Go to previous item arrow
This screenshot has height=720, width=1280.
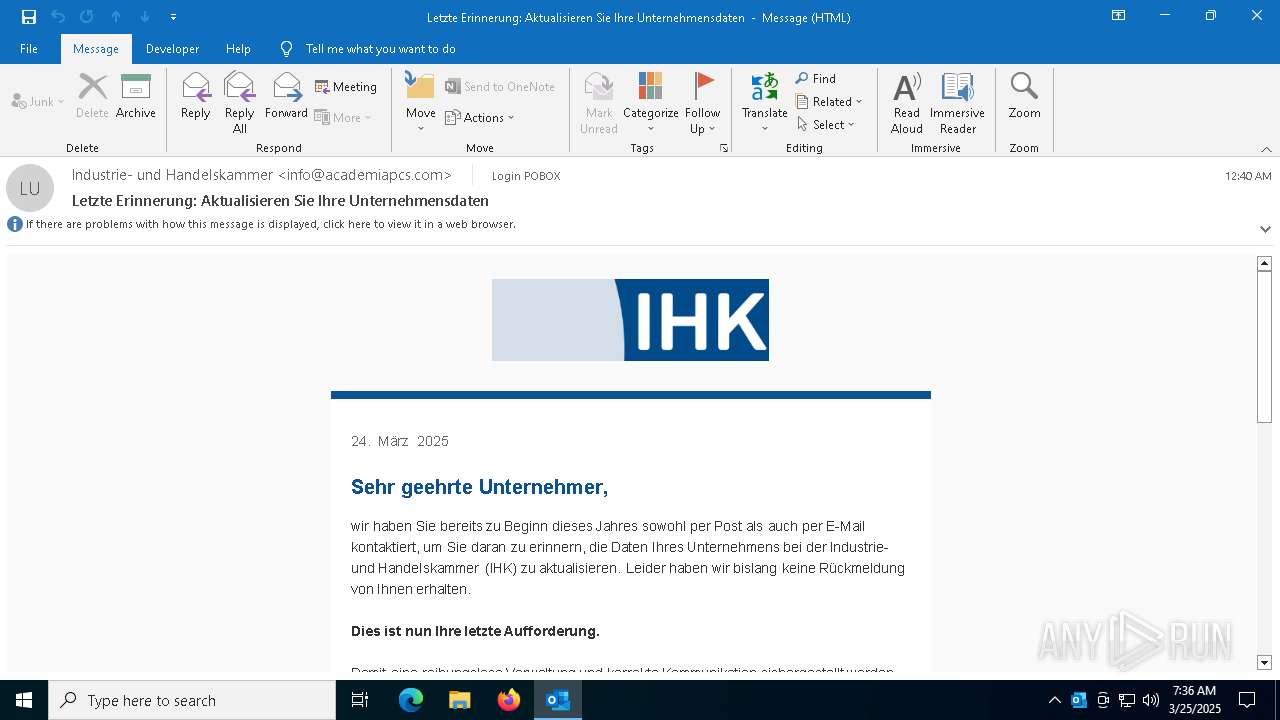click(x=116, y=17)
